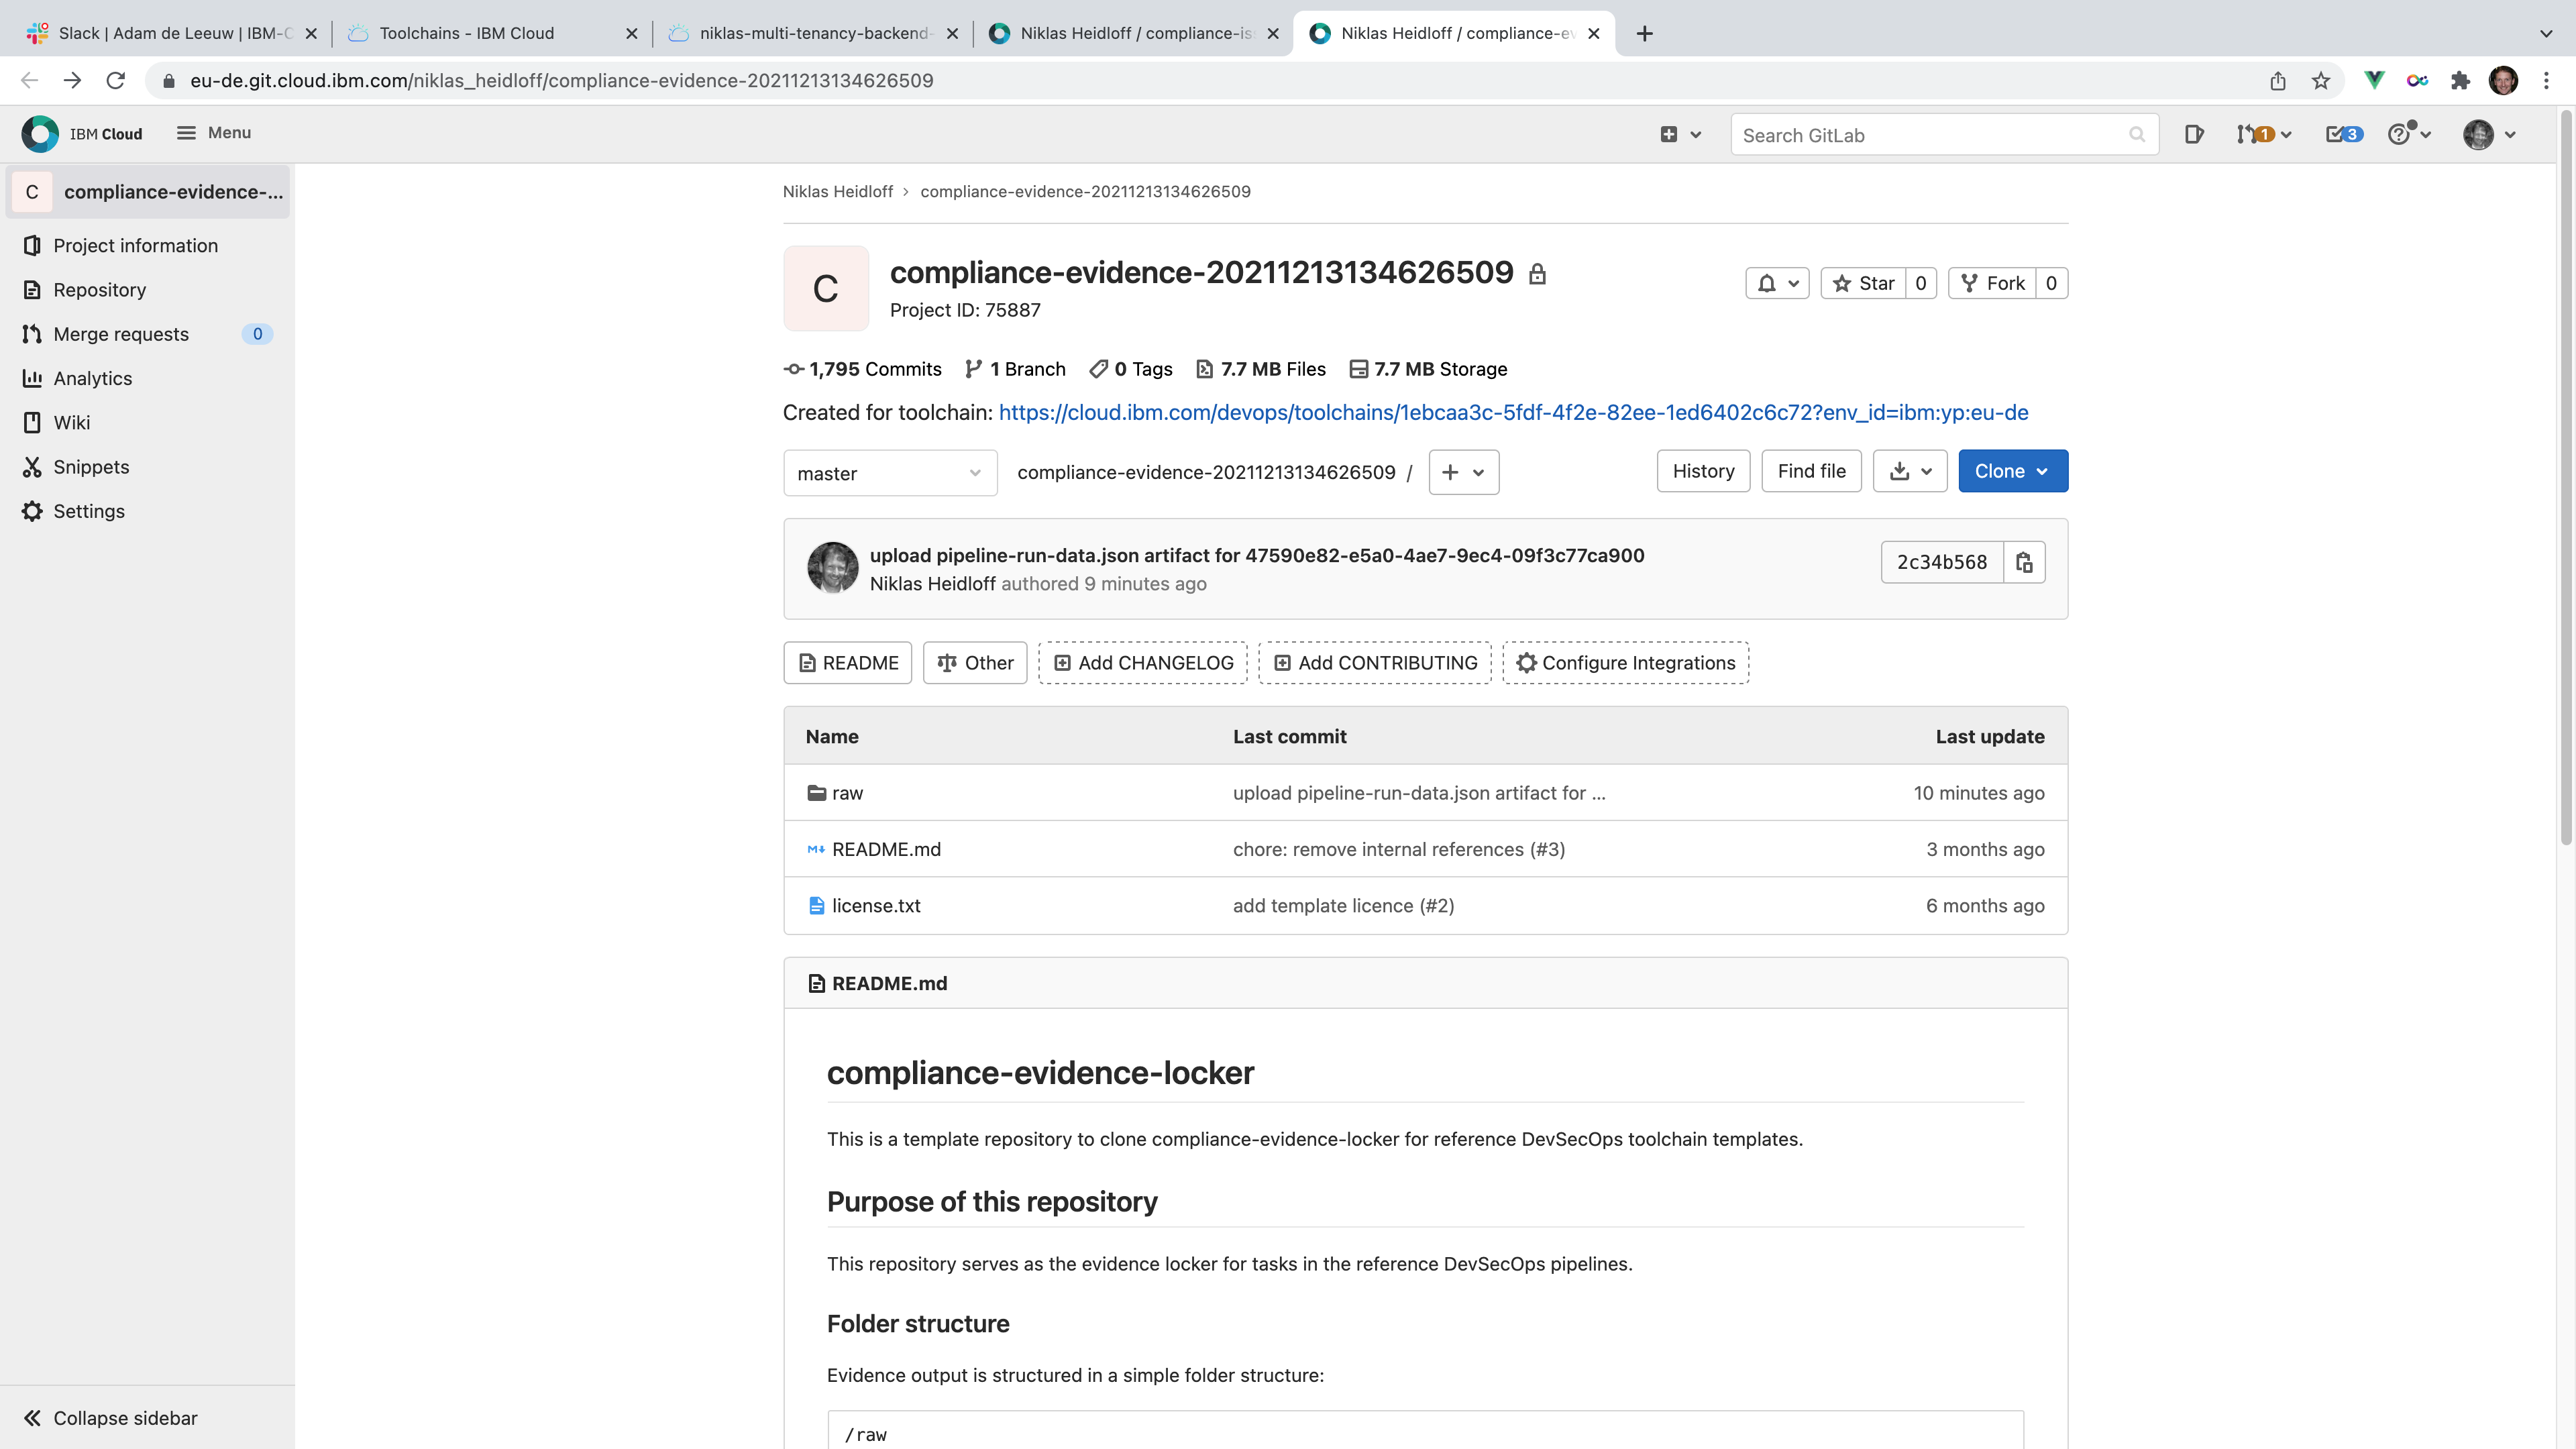Open the master branch selector
Image resolution: width=2576 pixels, height=1449 pixels.
pyautogui.click(x=889, y=473)
